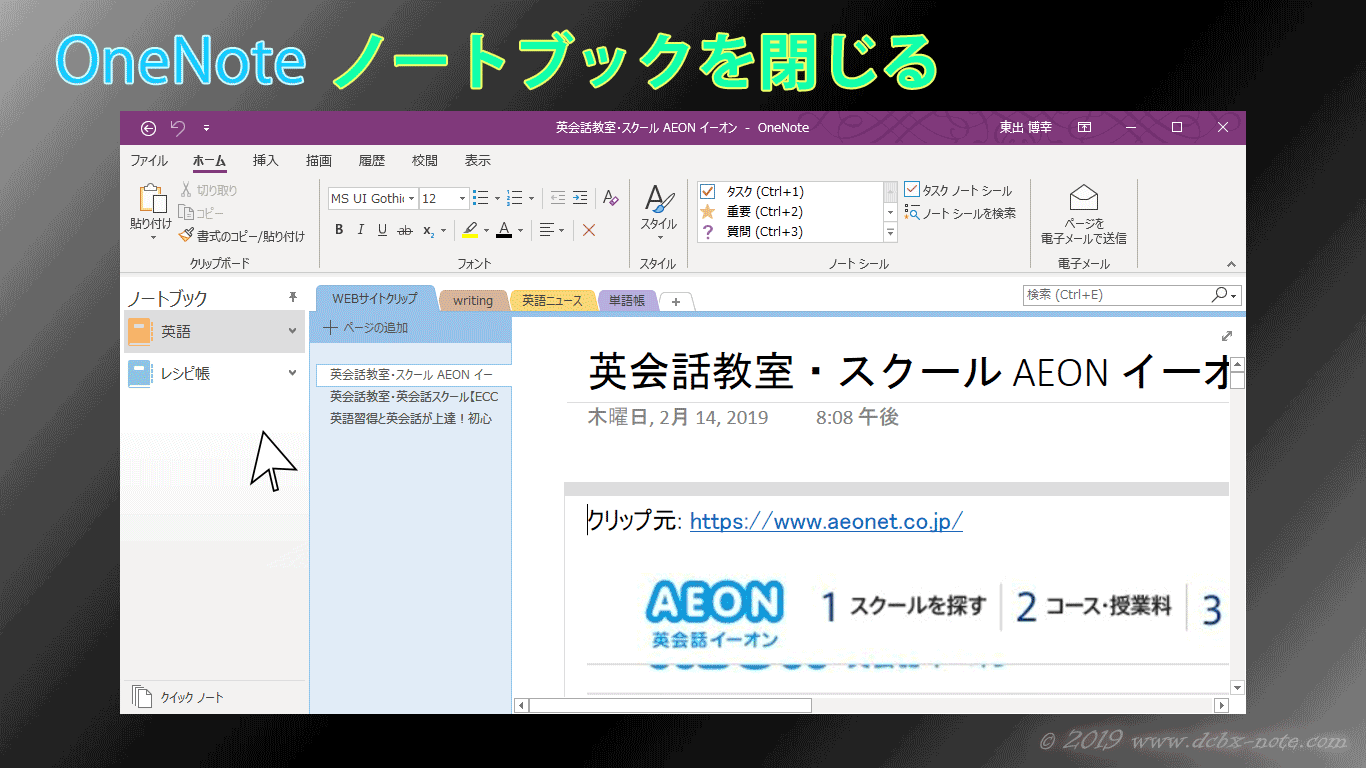Click the pin icon beside ノートブック
The height and width of the screenshot is (768, 1366).
[x=293, y=297]
